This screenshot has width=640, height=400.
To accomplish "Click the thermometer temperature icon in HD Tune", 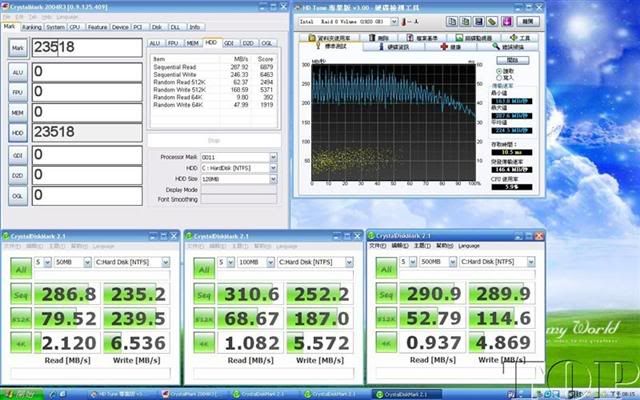I will (404, 22).
